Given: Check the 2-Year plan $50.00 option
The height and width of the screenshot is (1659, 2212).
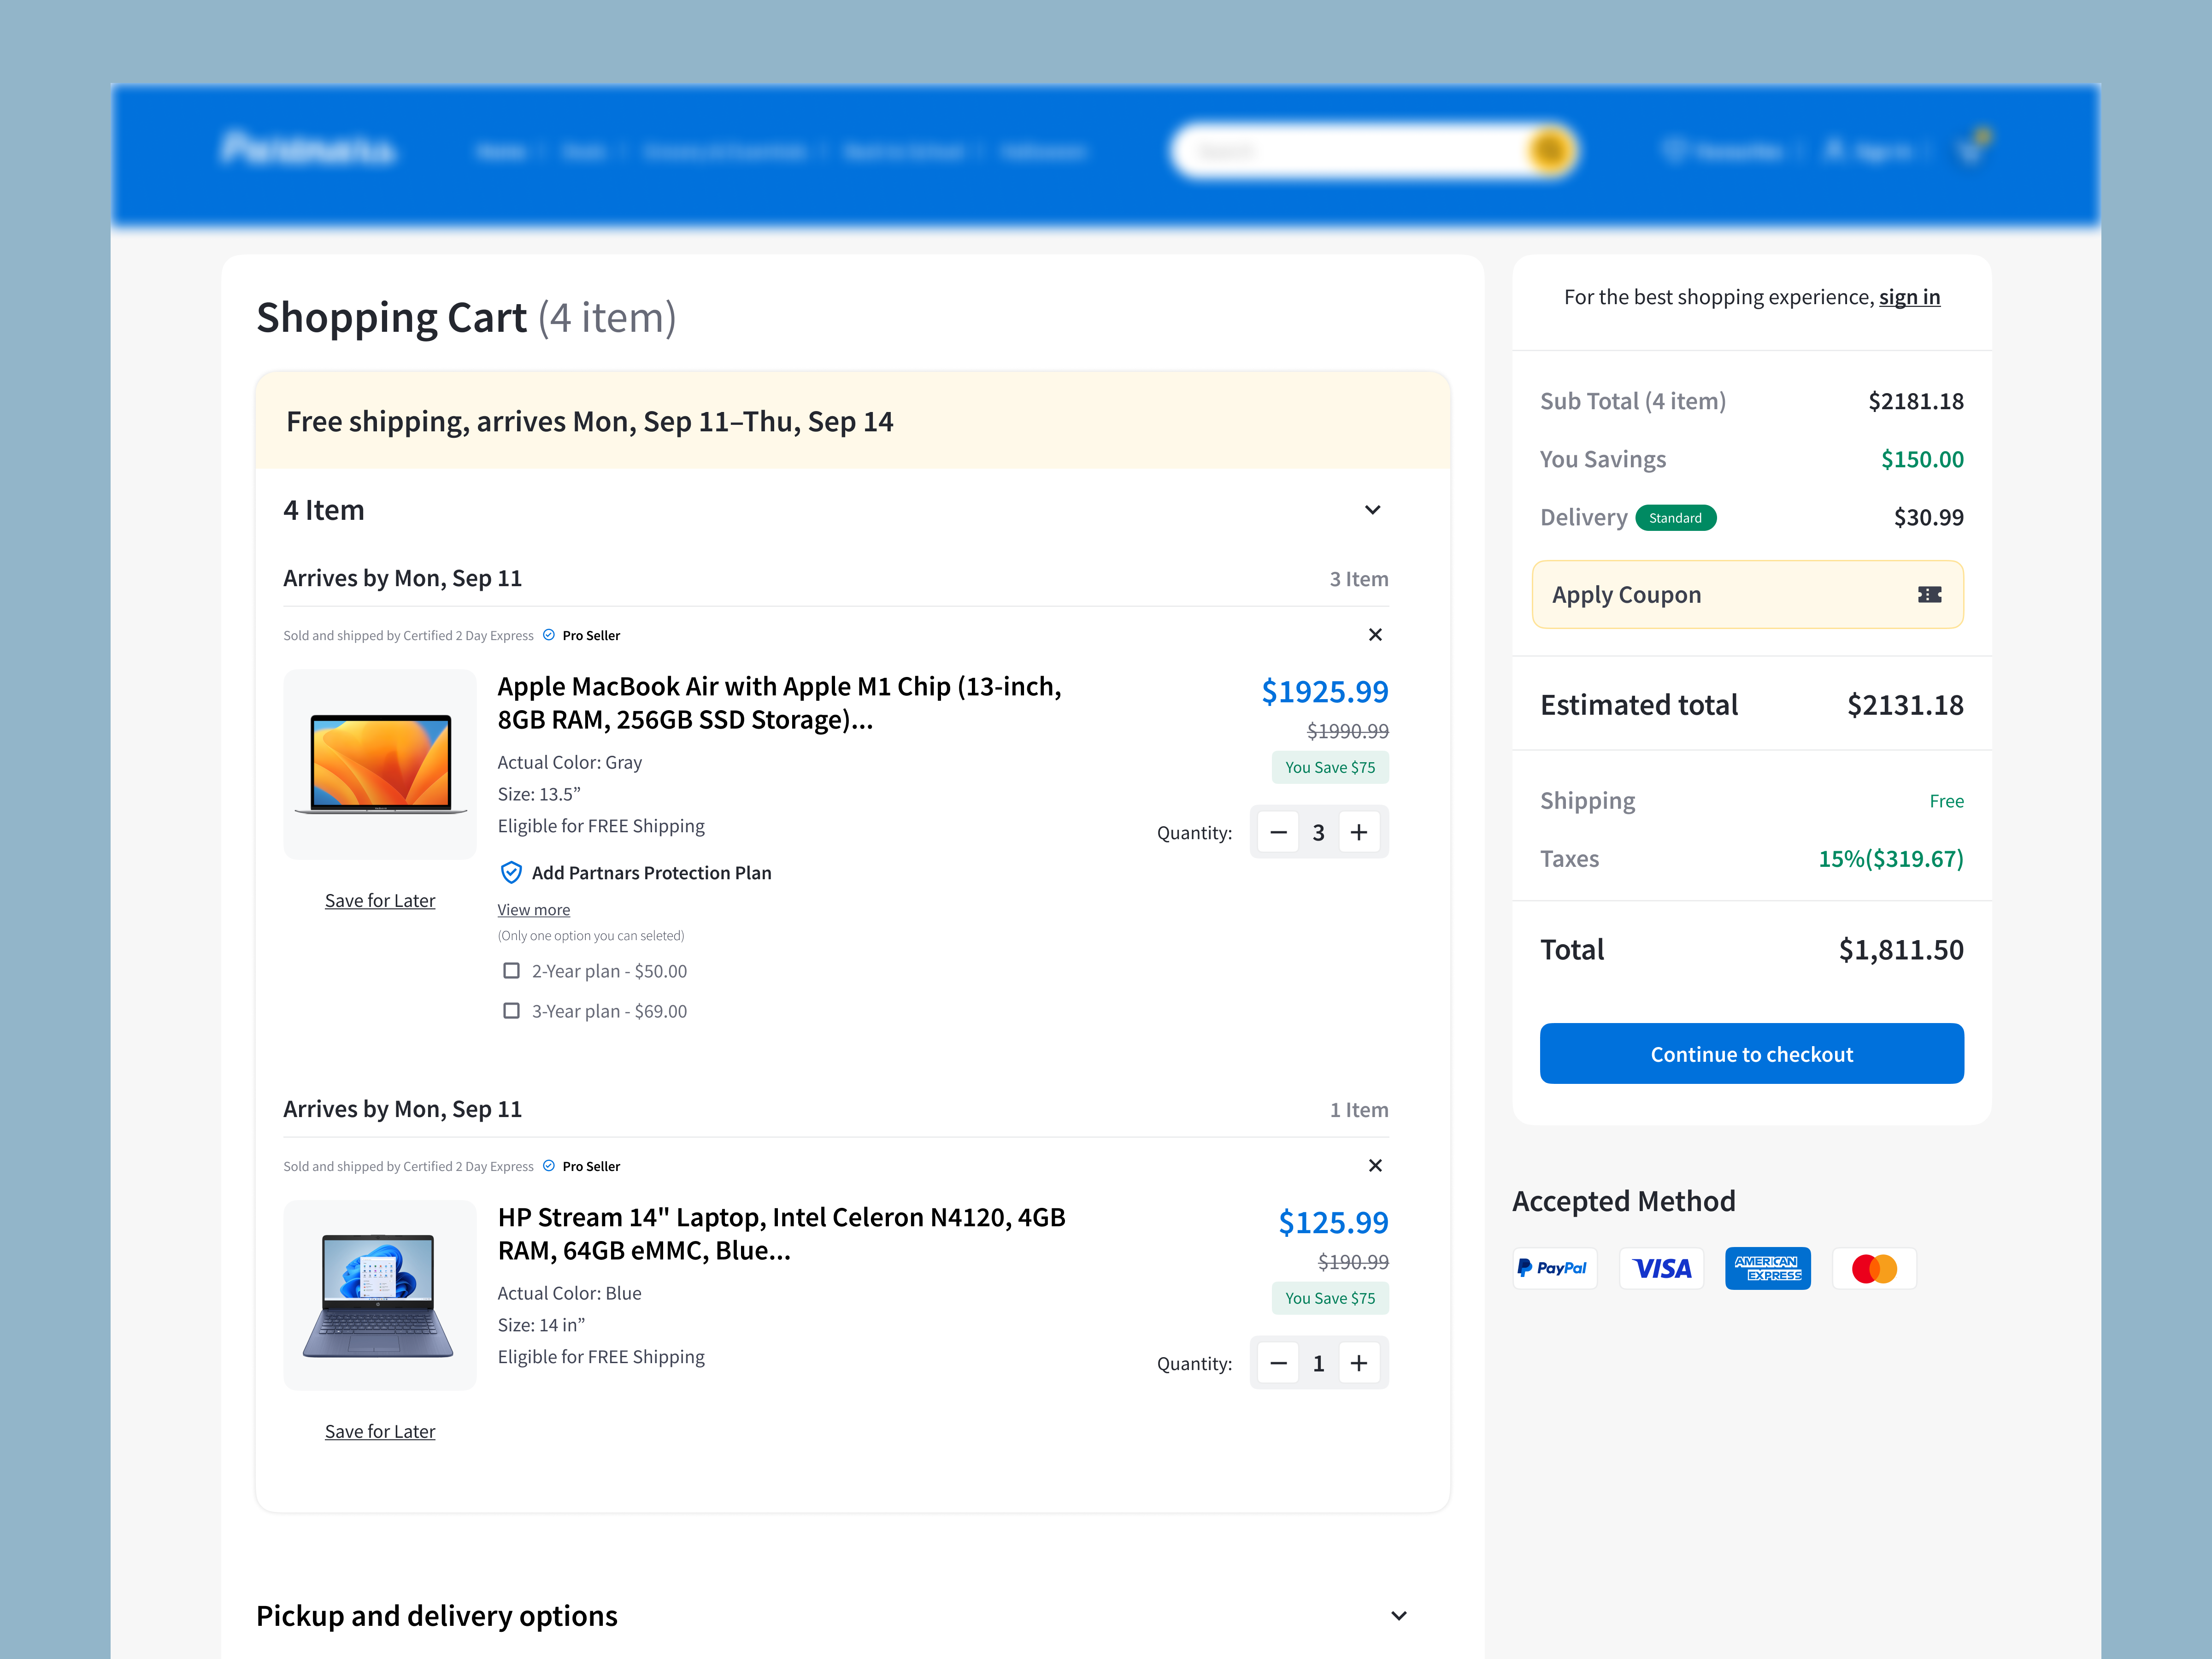Looking at the screenshot, I should click(x=511, y=971).
